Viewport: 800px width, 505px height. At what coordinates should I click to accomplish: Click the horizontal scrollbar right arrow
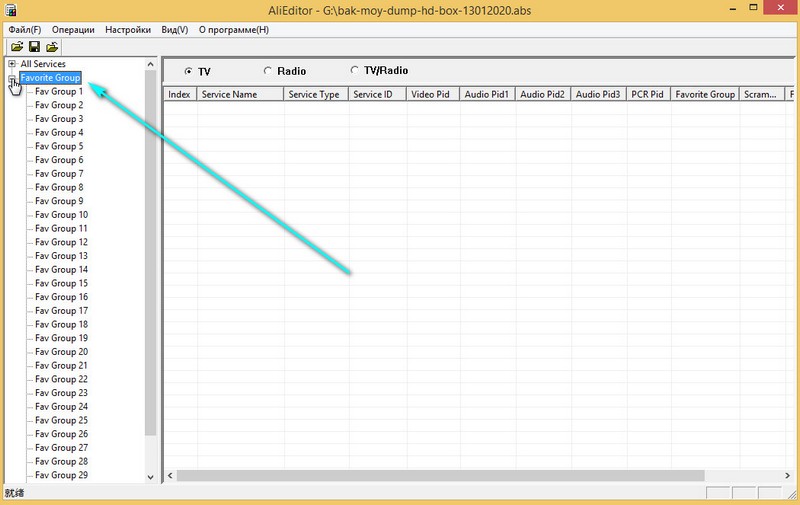pyautogui.click(x=787, y=475)
